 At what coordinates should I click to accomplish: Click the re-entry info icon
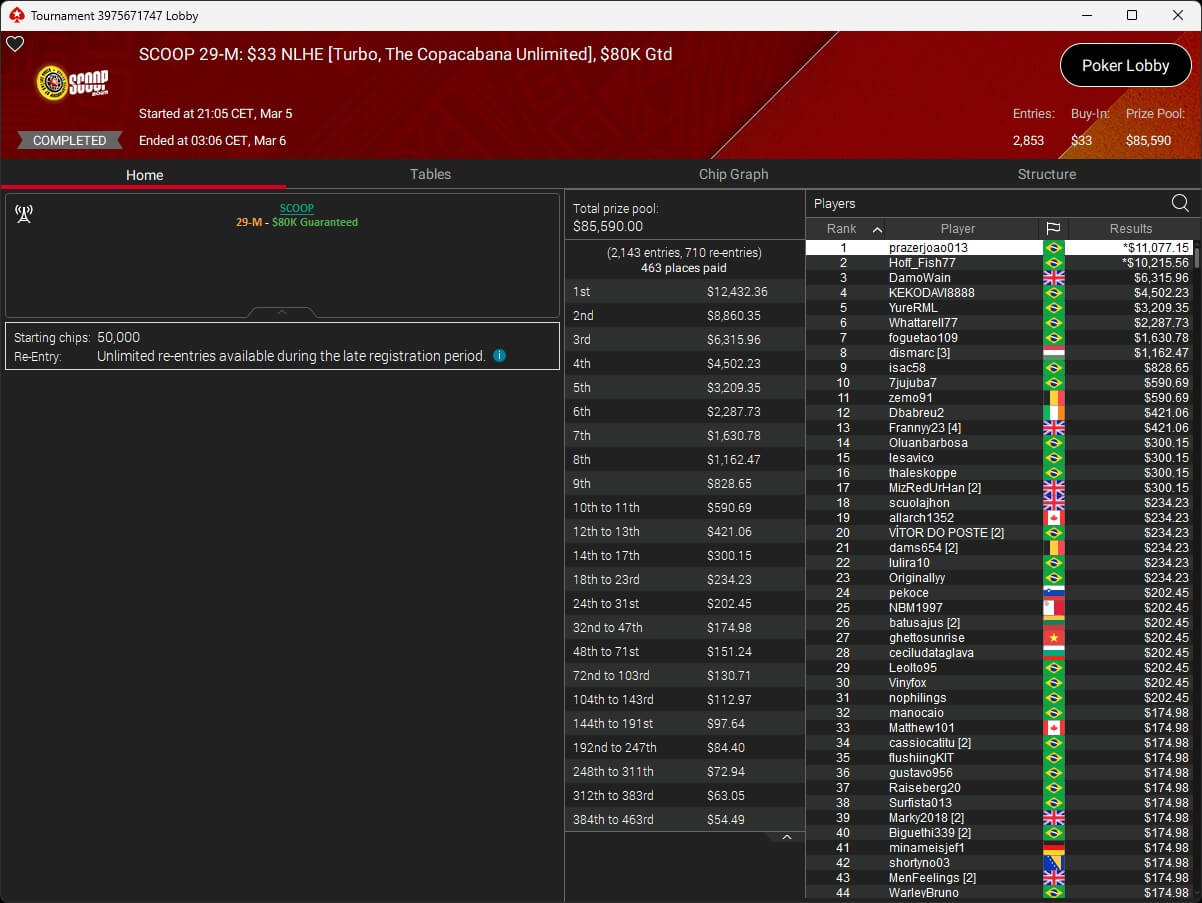pyautogui.click(x=500, y=355)
